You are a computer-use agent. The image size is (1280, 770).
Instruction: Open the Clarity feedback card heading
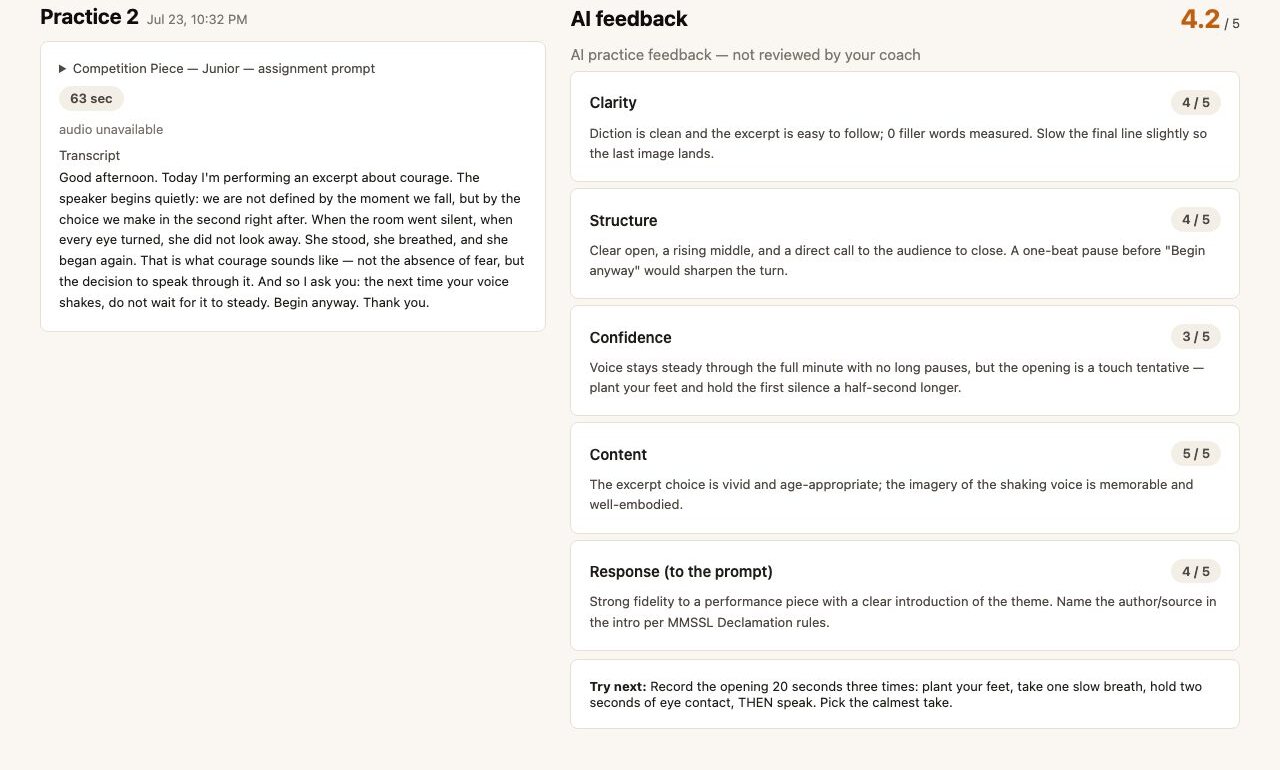point(613,103)
